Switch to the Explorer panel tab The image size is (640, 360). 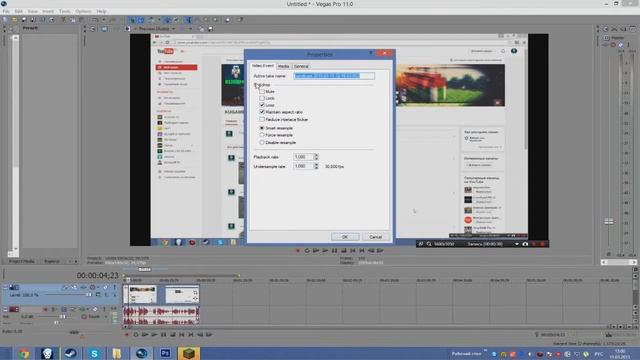point(52,261)
